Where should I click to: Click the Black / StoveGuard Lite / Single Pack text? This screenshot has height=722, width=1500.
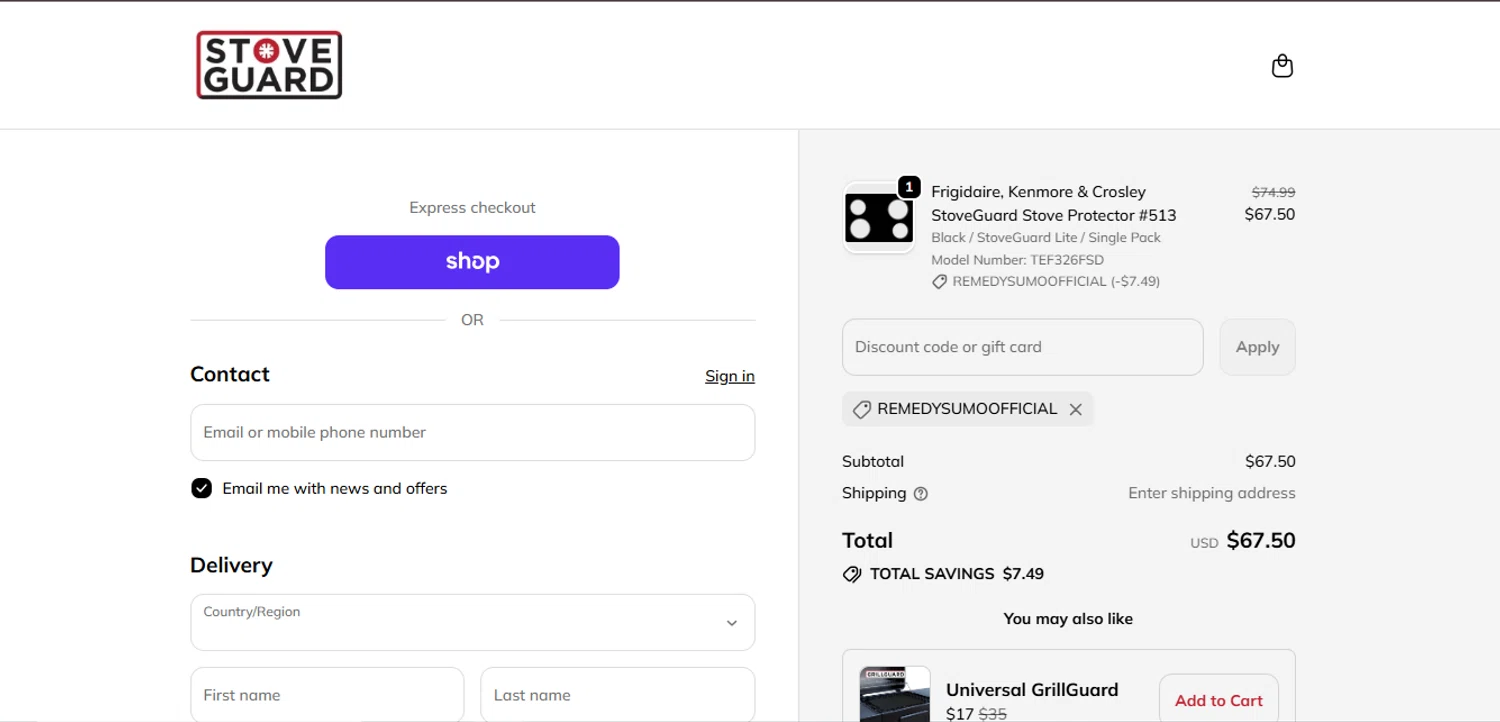tap(1046, 238)
